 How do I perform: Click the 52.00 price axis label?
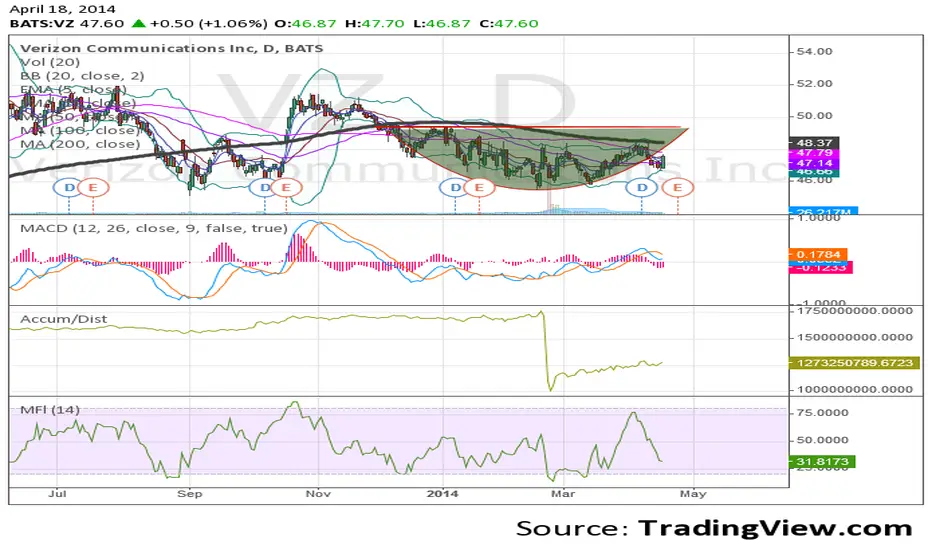[x=814, y=84]
